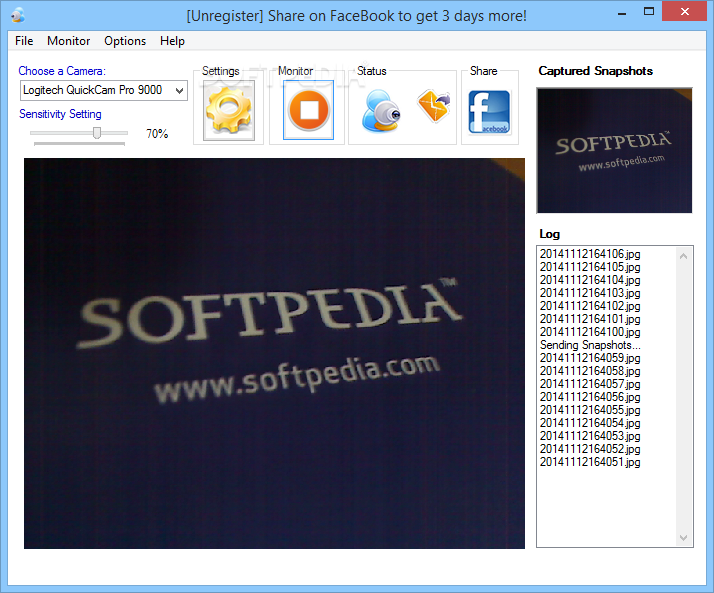This screenshot has width=714, height=593.
Task: Click the 70% sensitivity value
Action: pos(157,133)
